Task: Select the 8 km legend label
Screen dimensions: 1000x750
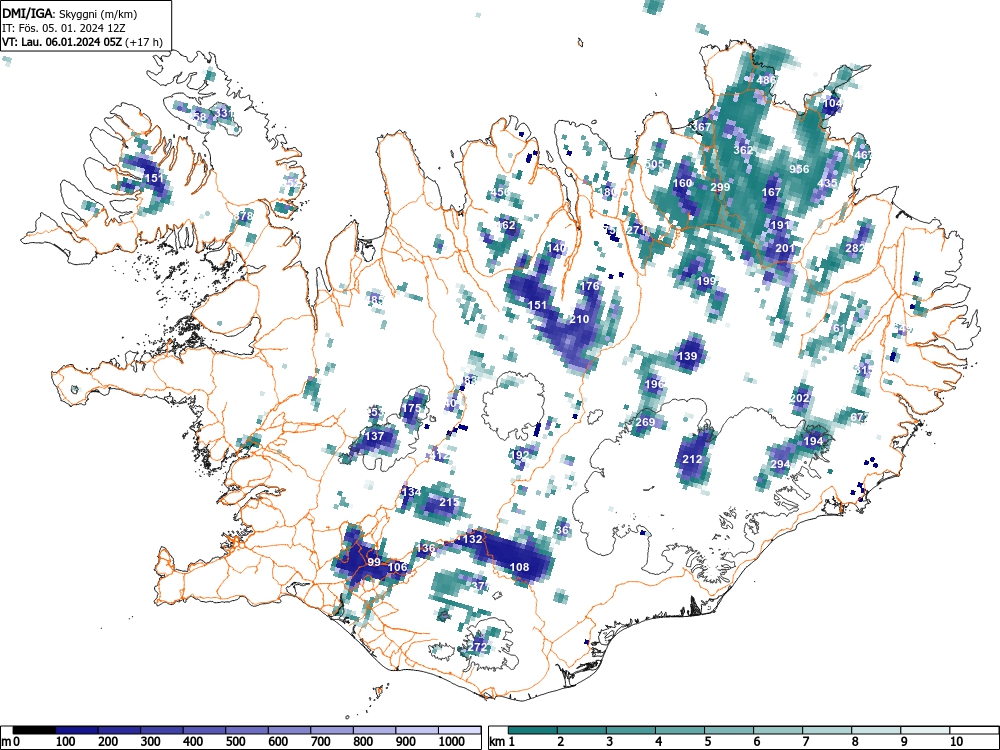Action: [x=855, y=742]
